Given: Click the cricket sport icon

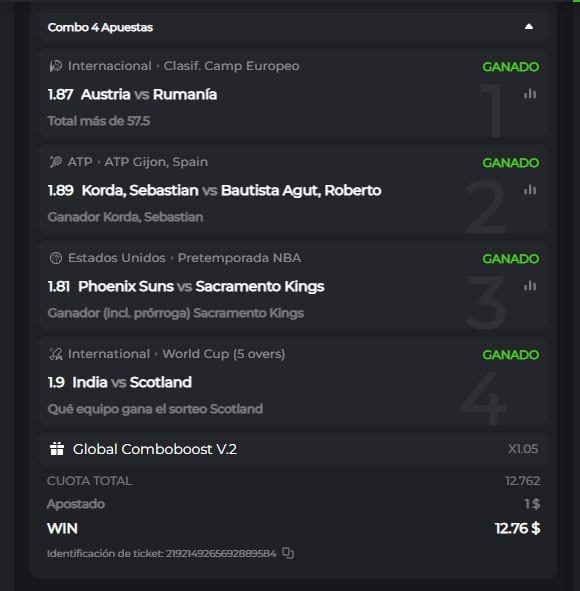Looking at the screenshot, I should (56, 354).
